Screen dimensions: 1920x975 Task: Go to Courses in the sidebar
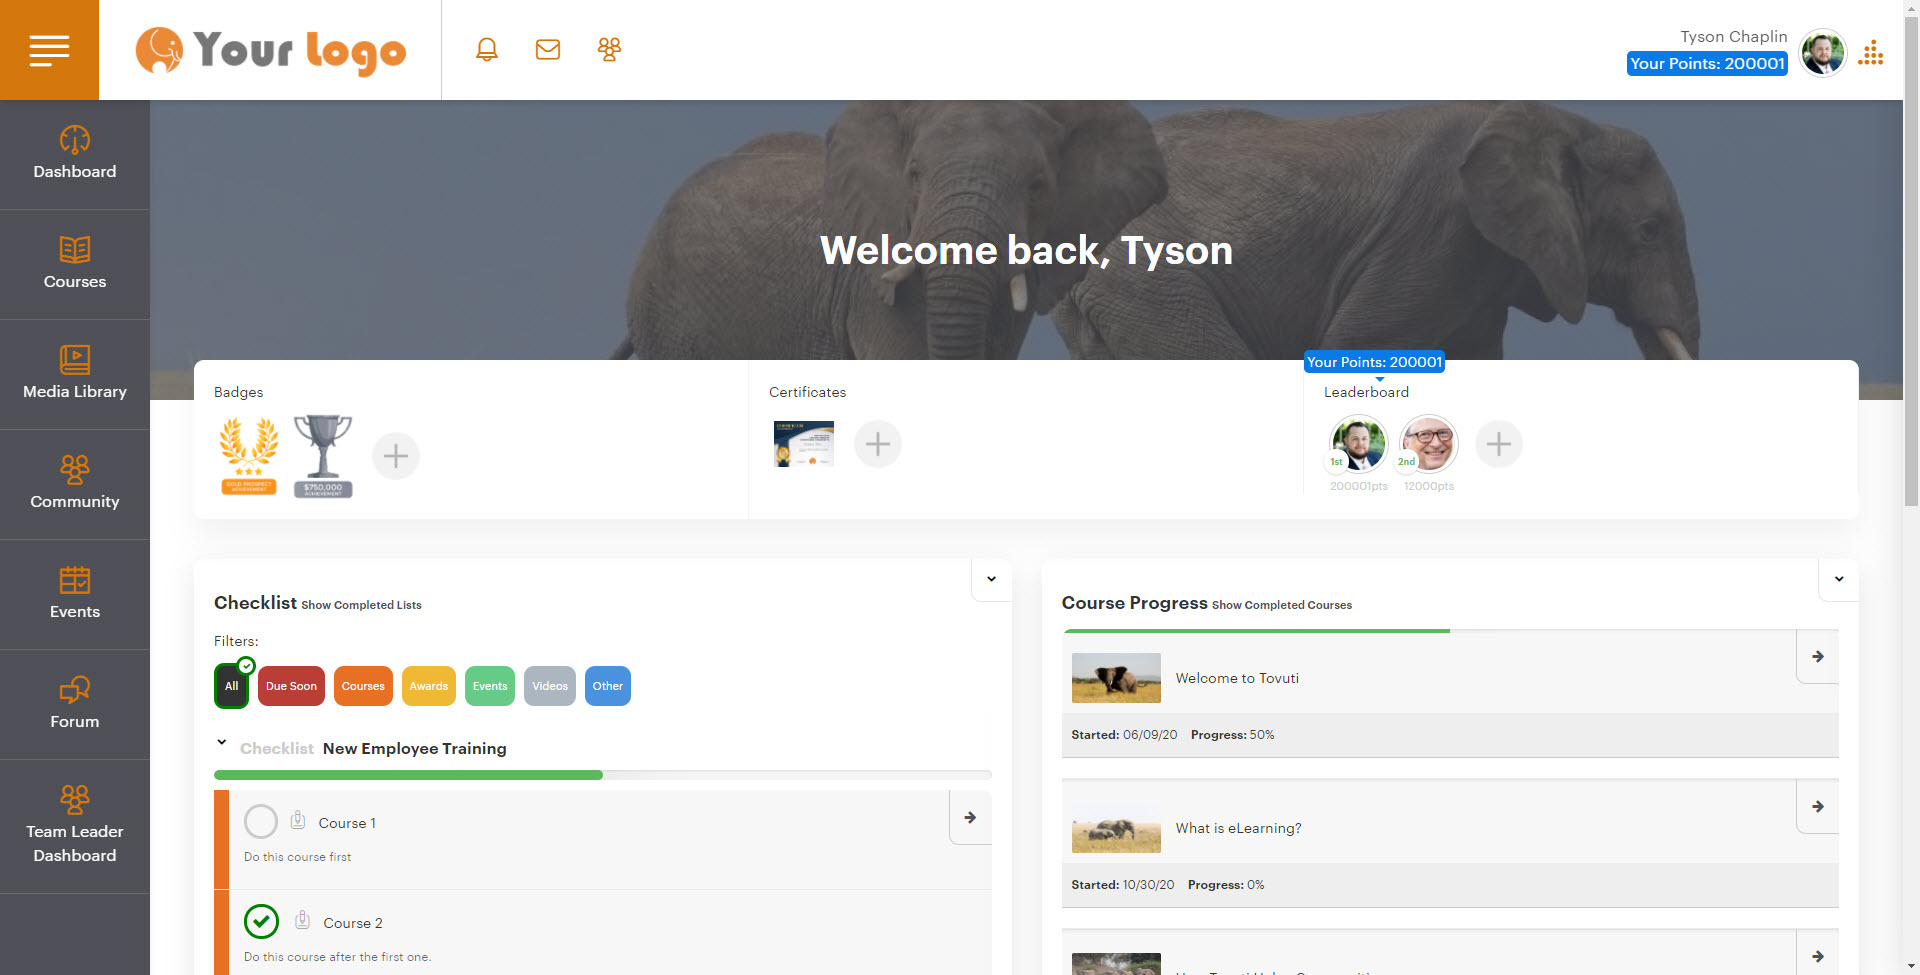pos(75,264)
